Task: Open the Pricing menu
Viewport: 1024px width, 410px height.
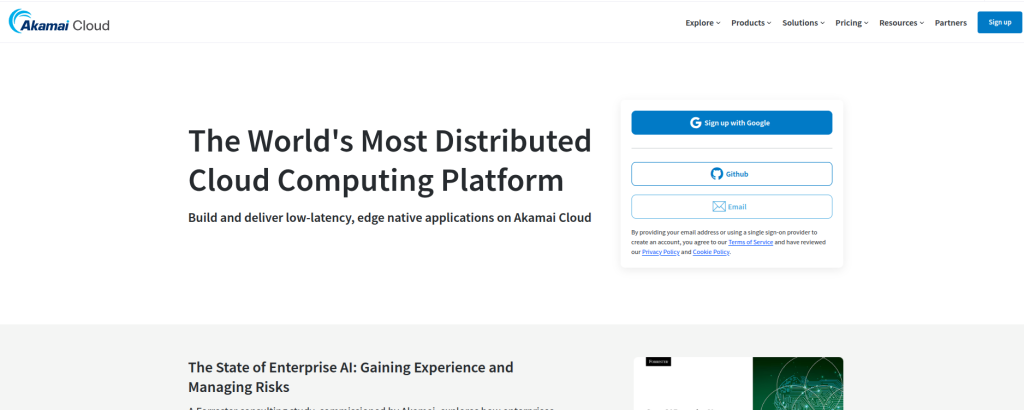Action: (852, 23)
